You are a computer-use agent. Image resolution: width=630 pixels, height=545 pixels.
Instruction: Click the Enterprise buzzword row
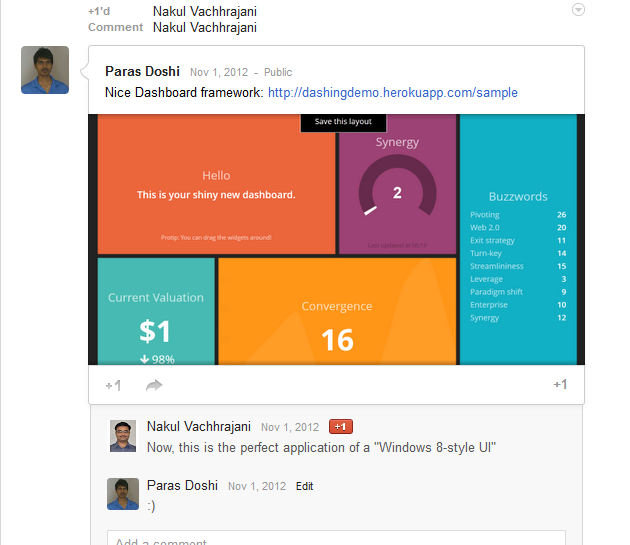(x=518, y=305)
